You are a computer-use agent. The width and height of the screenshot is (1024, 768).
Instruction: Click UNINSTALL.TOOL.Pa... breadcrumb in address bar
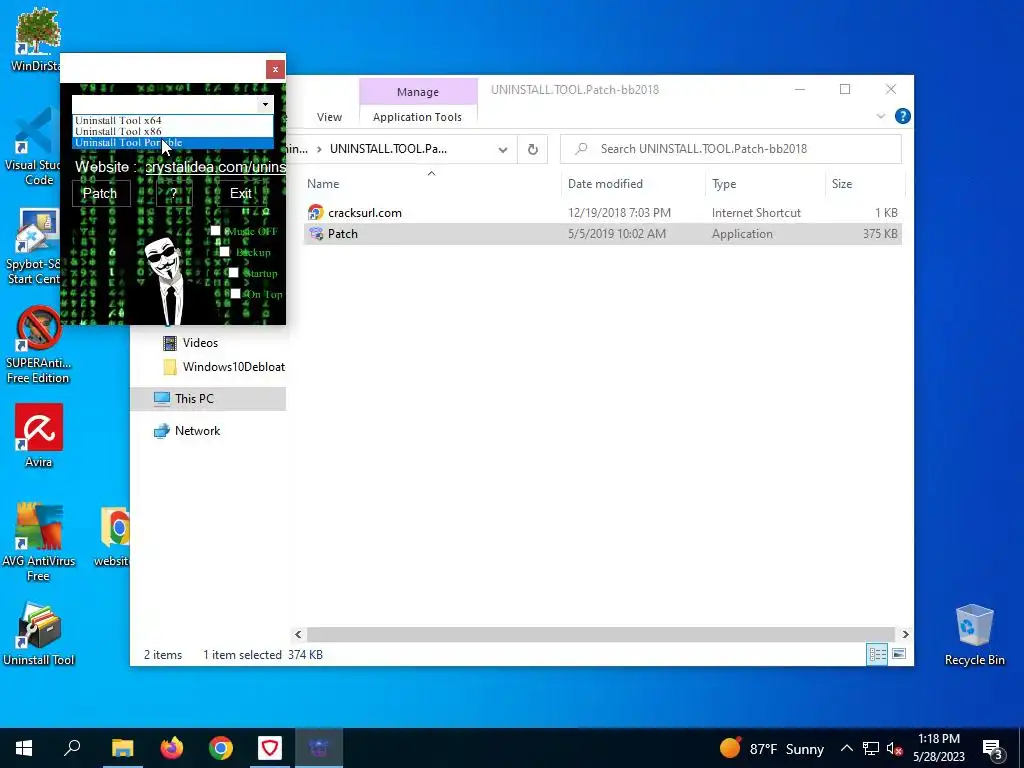389,149
